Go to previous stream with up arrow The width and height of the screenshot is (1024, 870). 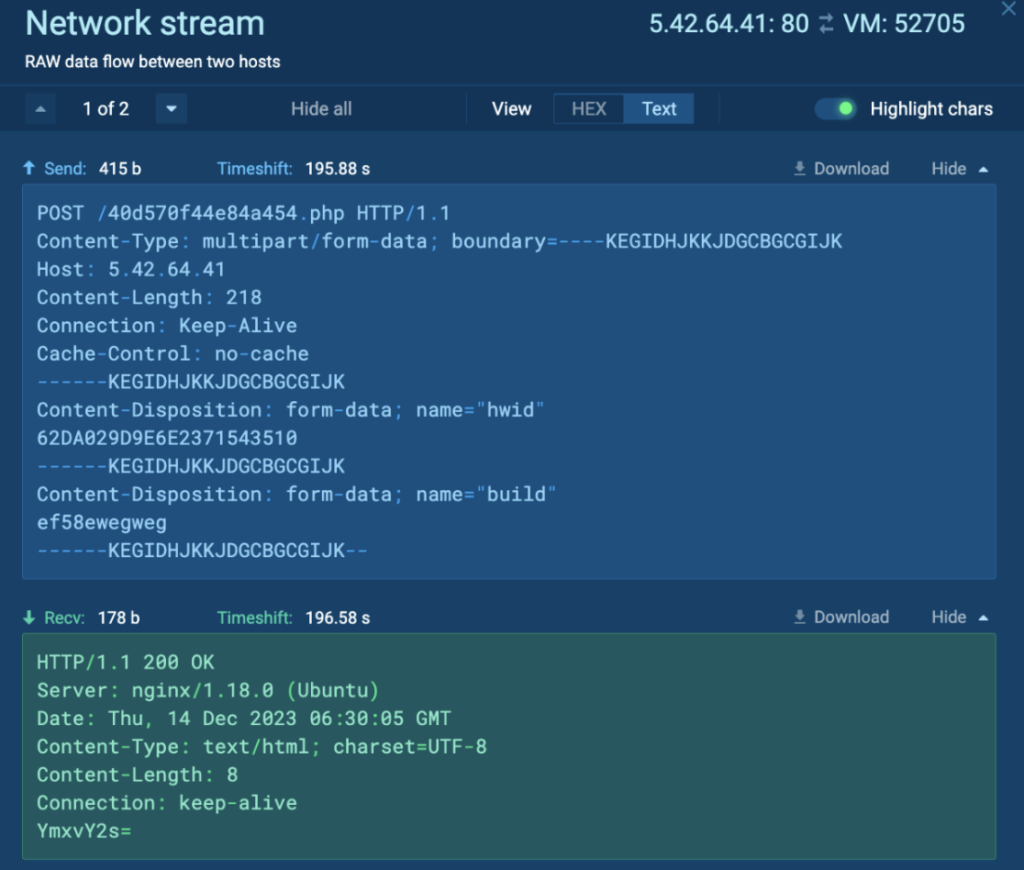coord(40,109)
